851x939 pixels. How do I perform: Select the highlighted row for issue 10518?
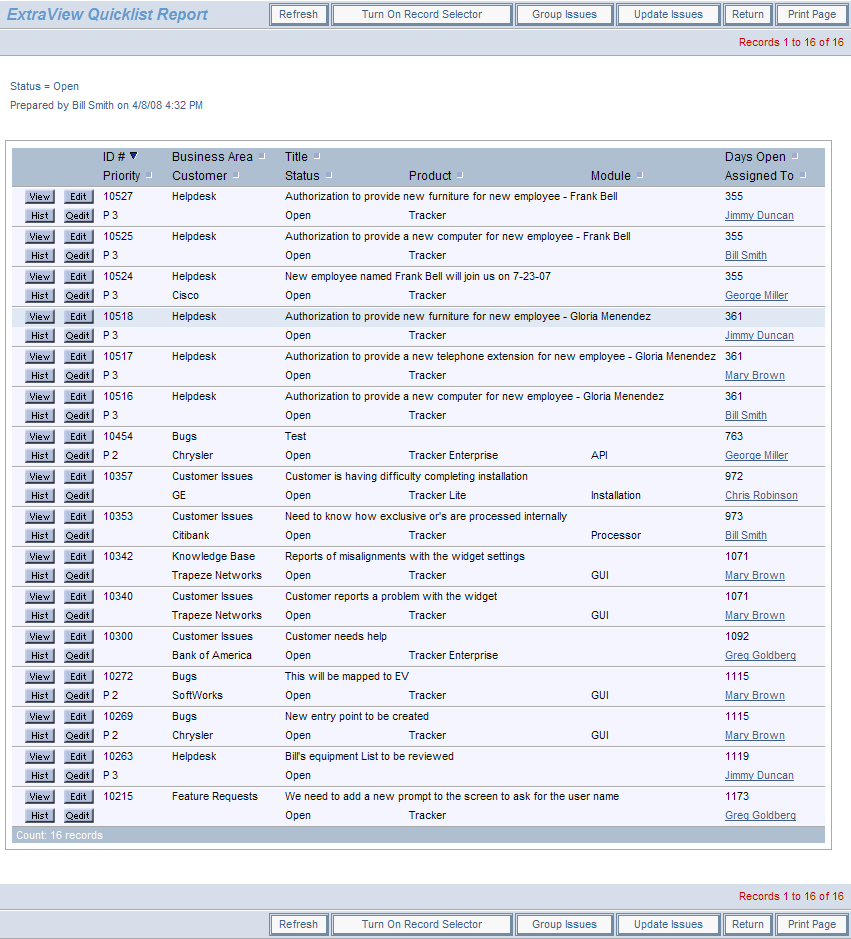click(x=467, y=317)
